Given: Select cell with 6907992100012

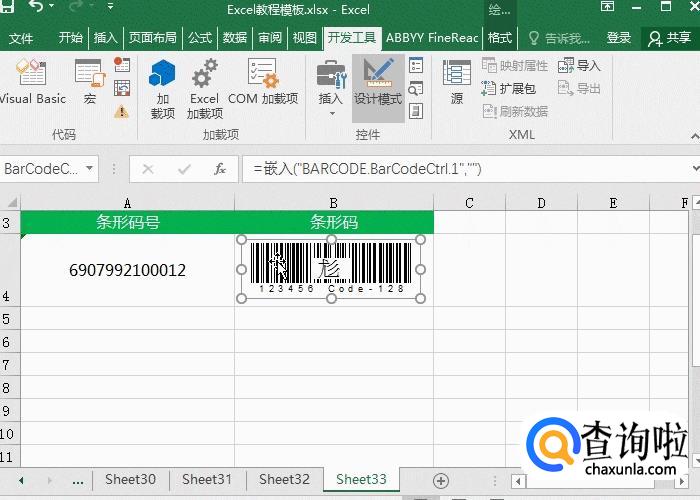Looking at the screenshot, I should (x=127, y=270).
